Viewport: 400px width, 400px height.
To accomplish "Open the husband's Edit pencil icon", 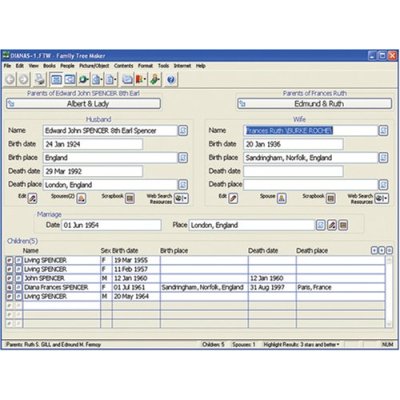I will tap(32, 198).
